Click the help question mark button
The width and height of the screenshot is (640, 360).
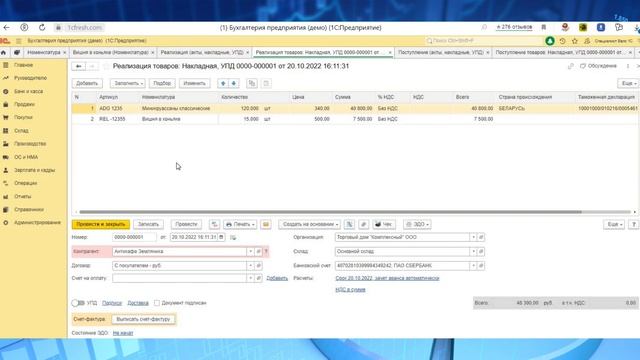634,224
